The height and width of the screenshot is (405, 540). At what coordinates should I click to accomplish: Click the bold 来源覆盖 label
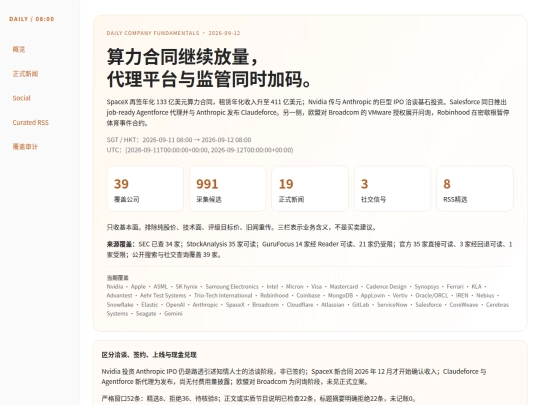[120, 244]
